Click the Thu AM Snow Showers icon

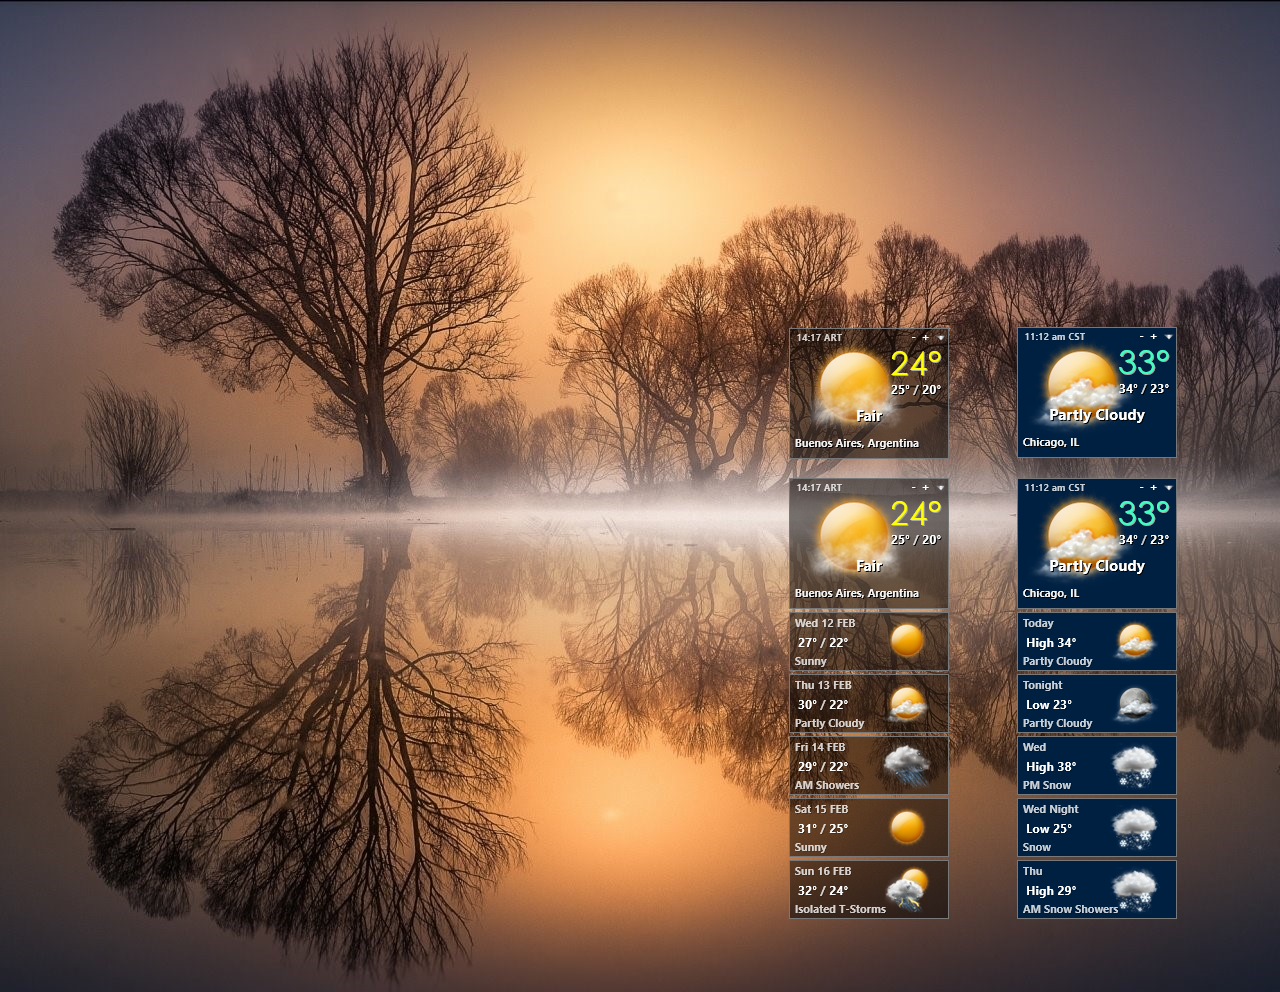click(1135, 890)
